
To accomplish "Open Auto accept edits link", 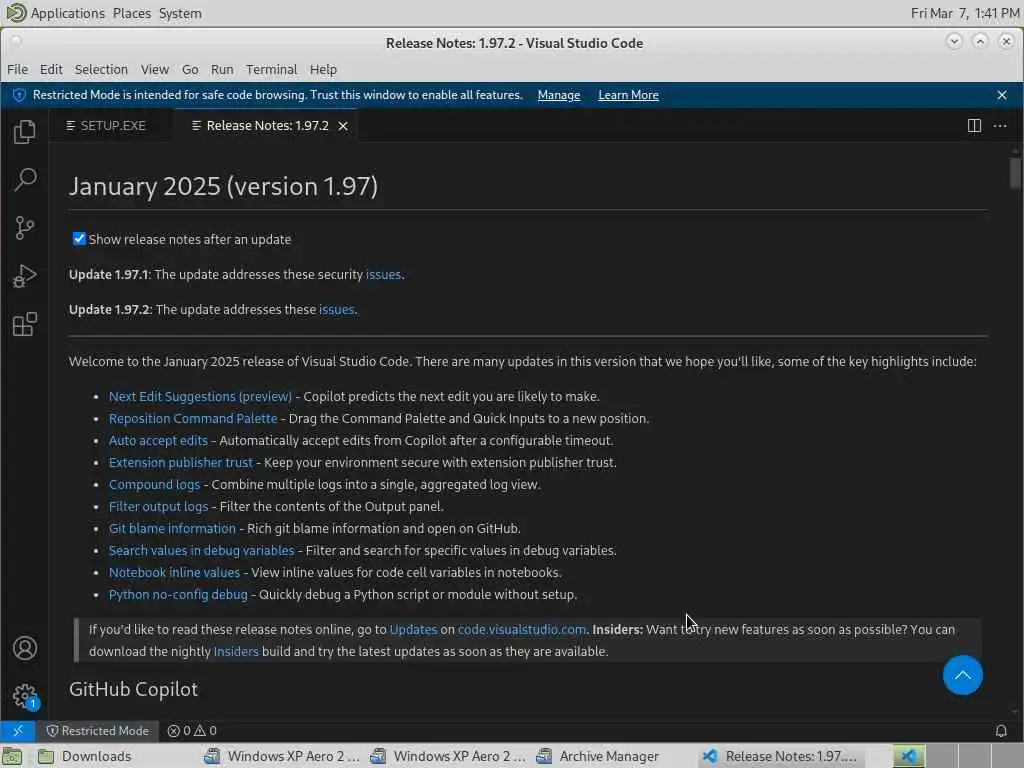I will 158,441.
